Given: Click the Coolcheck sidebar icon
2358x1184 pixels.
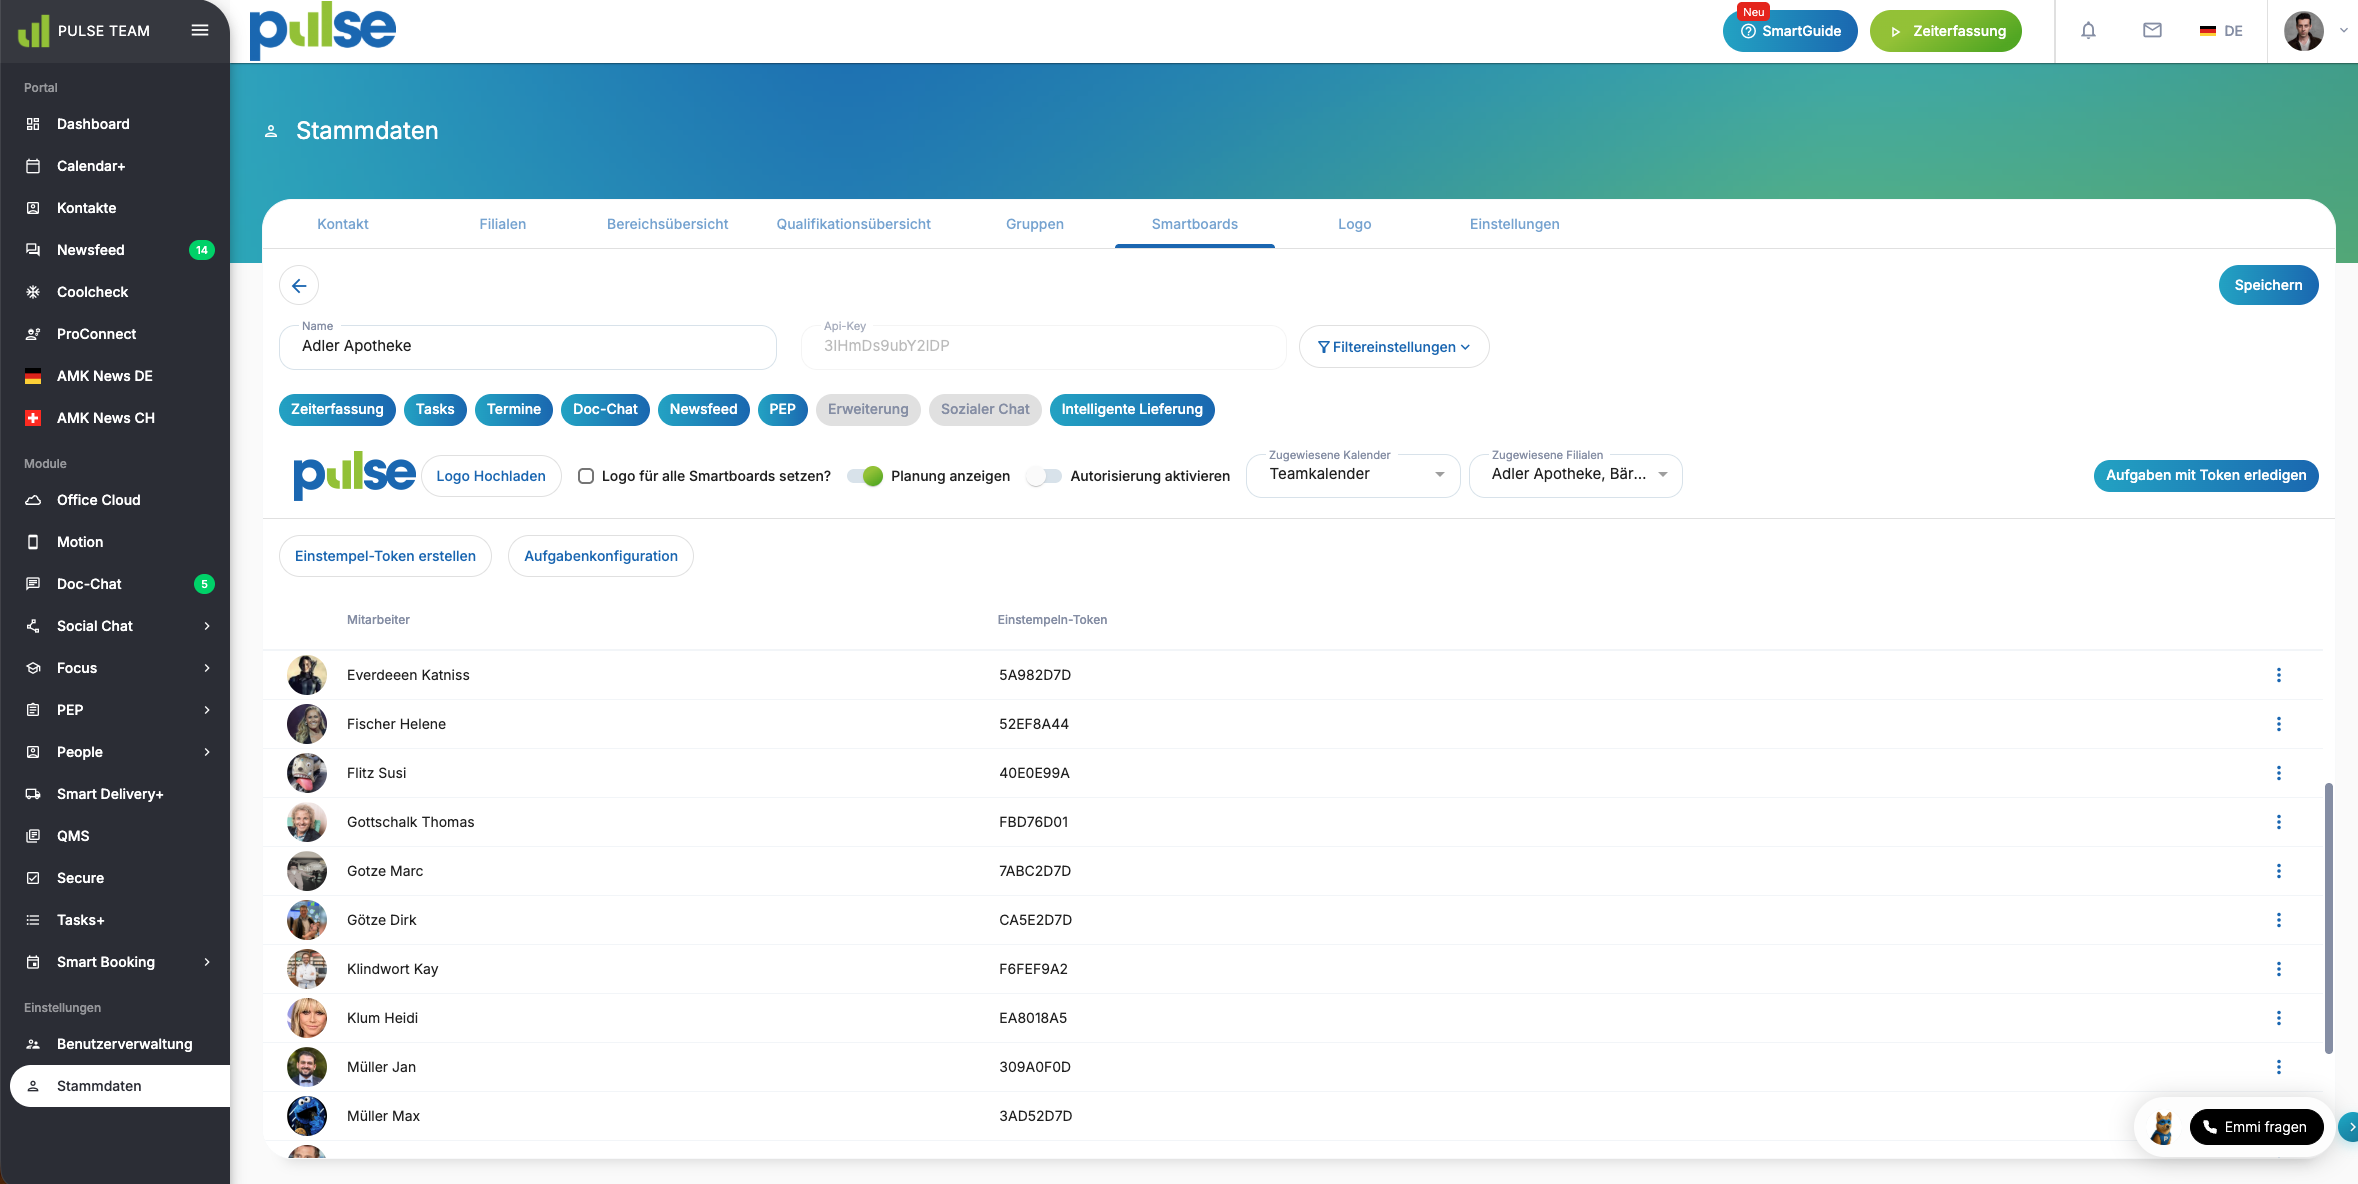Looking at the screenshot, I should point(33,292).
